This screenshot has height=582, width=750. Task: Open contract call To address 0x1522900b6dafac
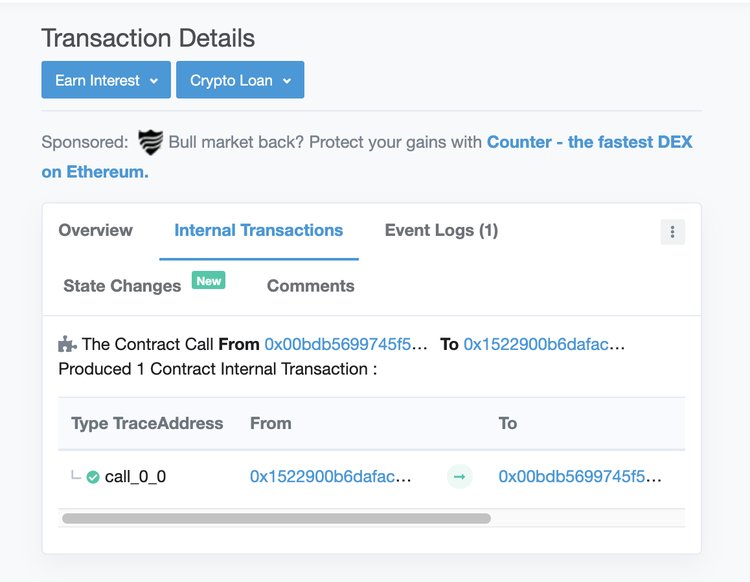544,344
